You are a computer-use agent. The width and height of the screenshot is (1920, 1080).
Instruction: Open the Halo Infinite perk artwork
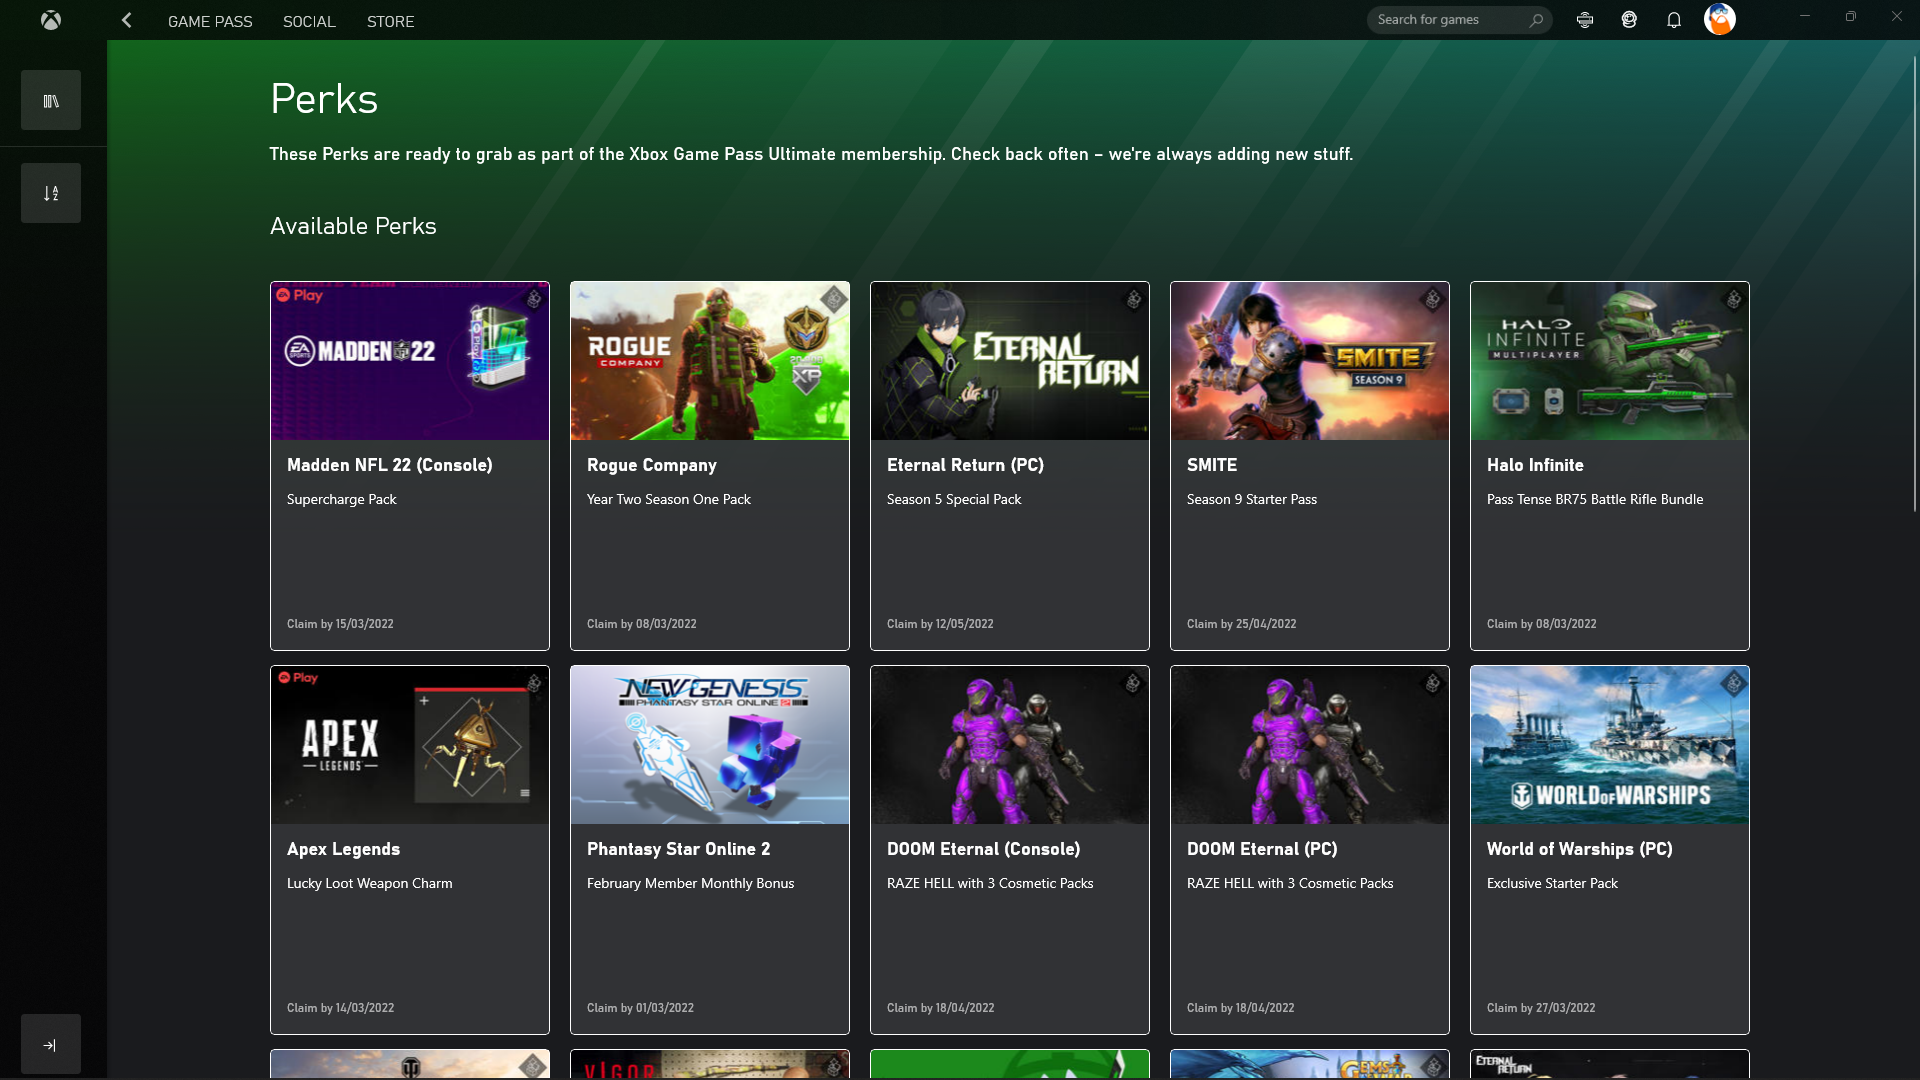1610,361
